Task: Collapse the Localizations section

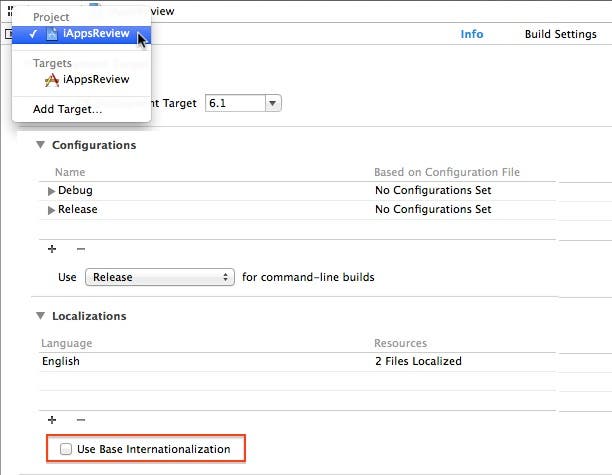Action: point(41,316)
